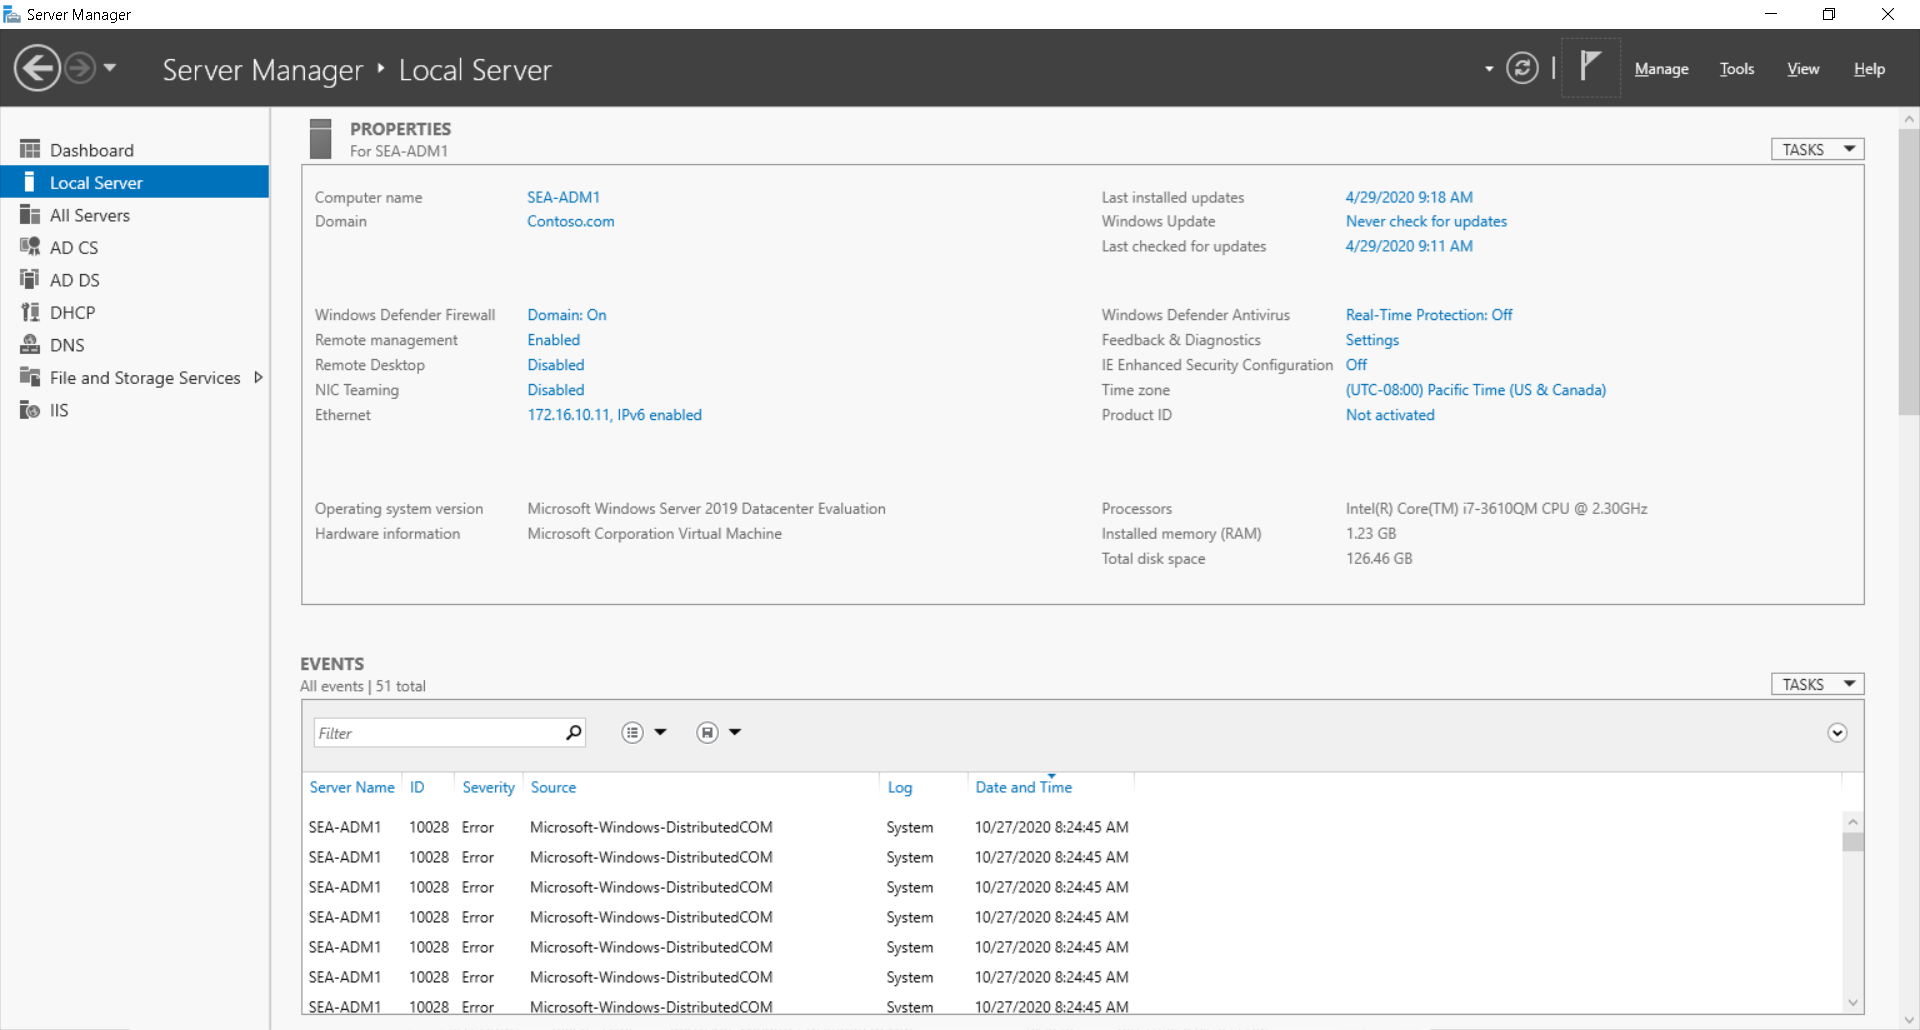Go to the DNS role page
1920x1030 pixels.
click(67, 345)
